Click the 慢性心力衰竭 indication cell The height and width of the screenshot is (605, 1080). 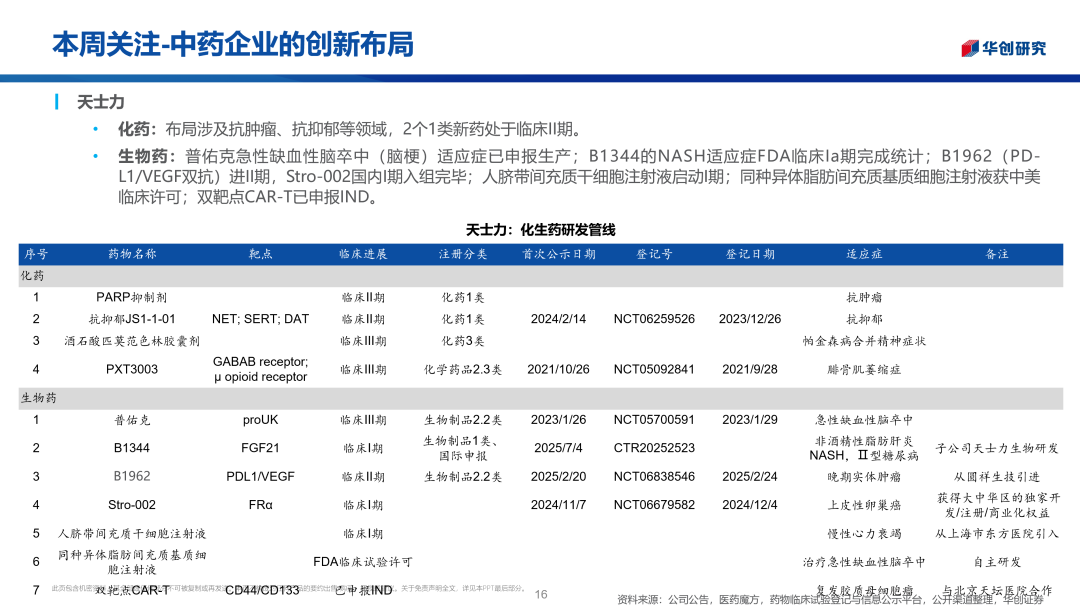(864, 534)
